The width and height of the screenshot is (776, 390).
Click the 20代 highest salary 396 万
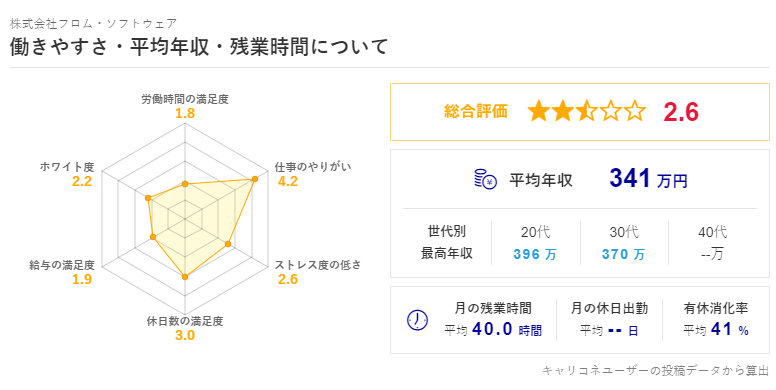click(535, 254)
